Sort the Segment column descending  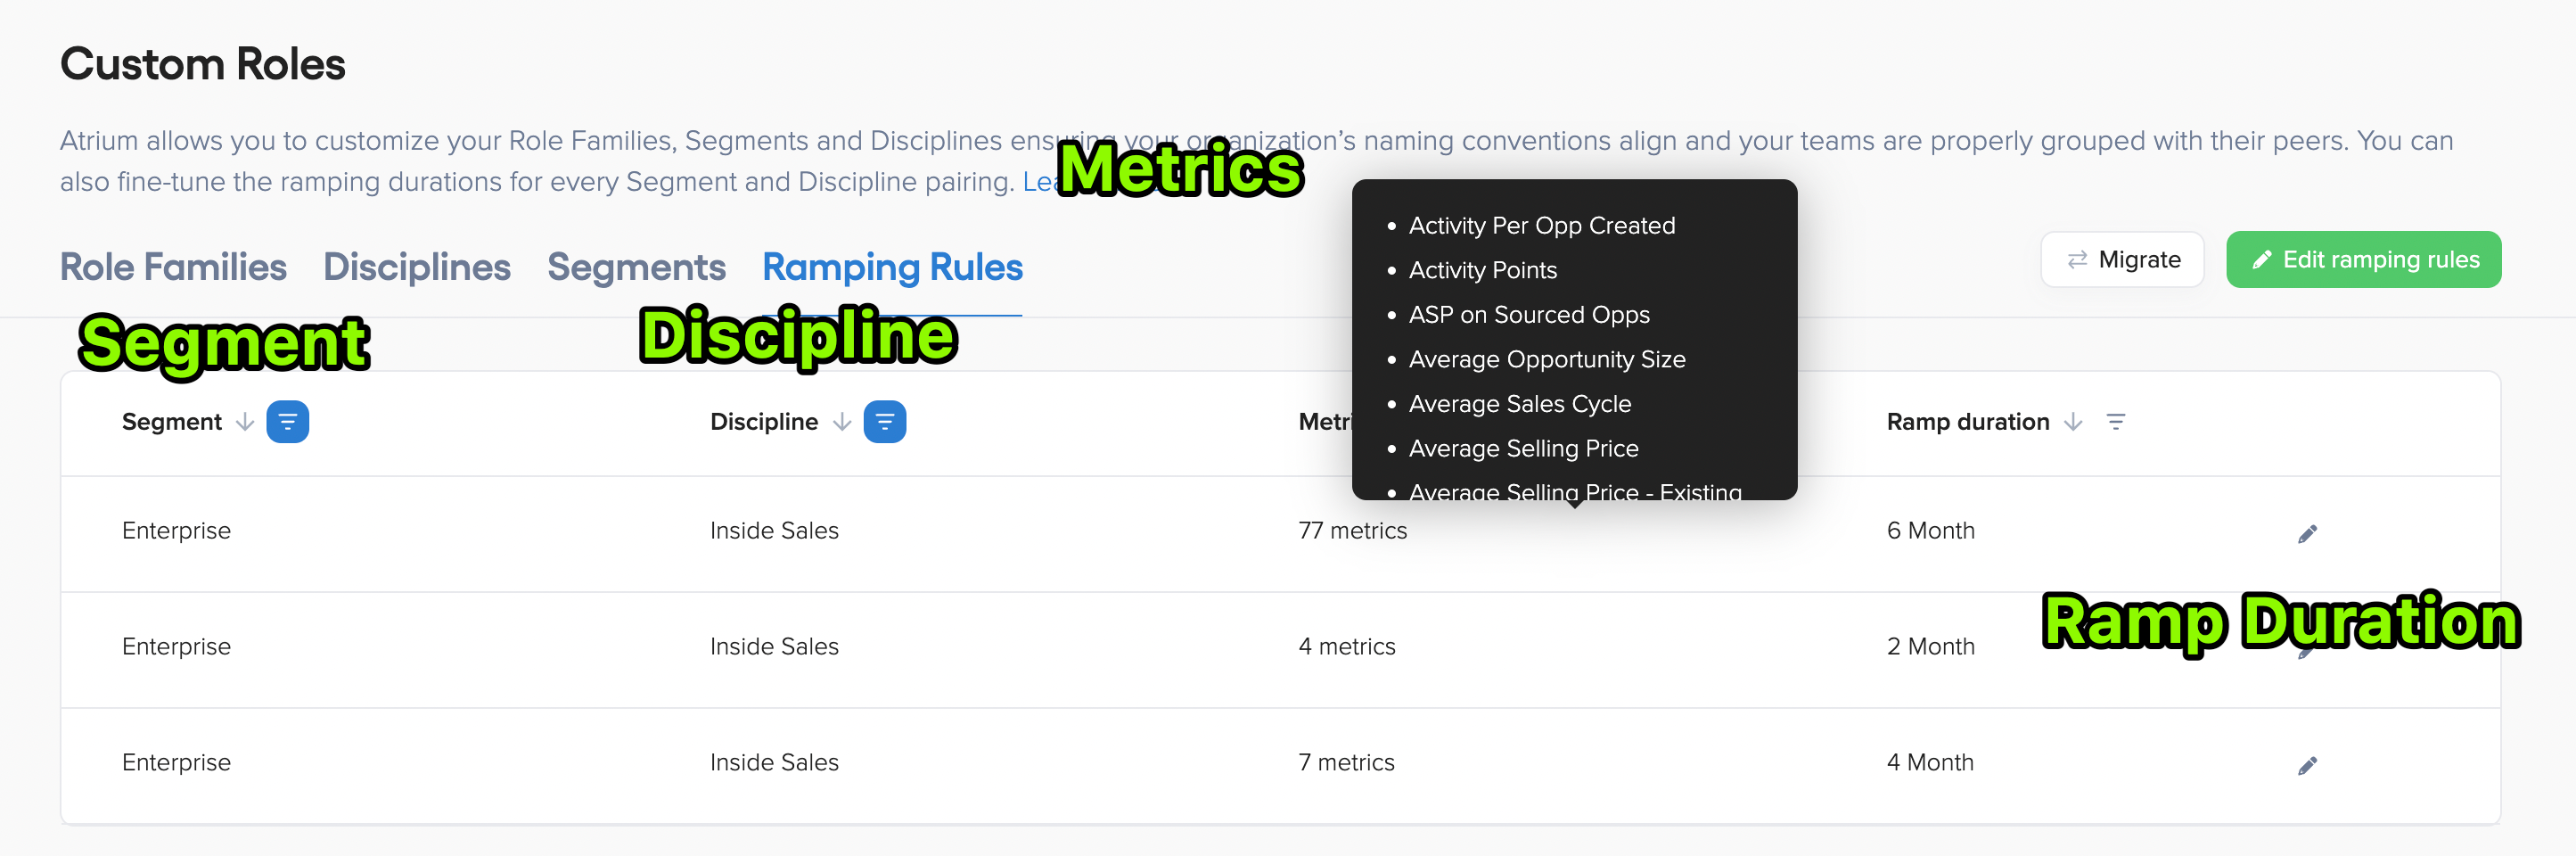[245, 421]
